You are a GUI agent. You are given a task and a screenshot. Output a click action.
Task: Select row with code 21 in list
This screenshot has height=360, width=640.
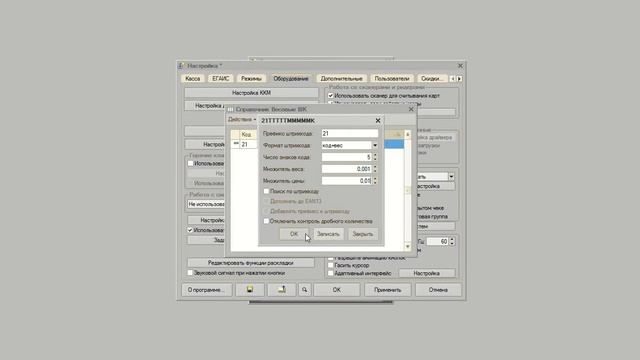point(318,144)
